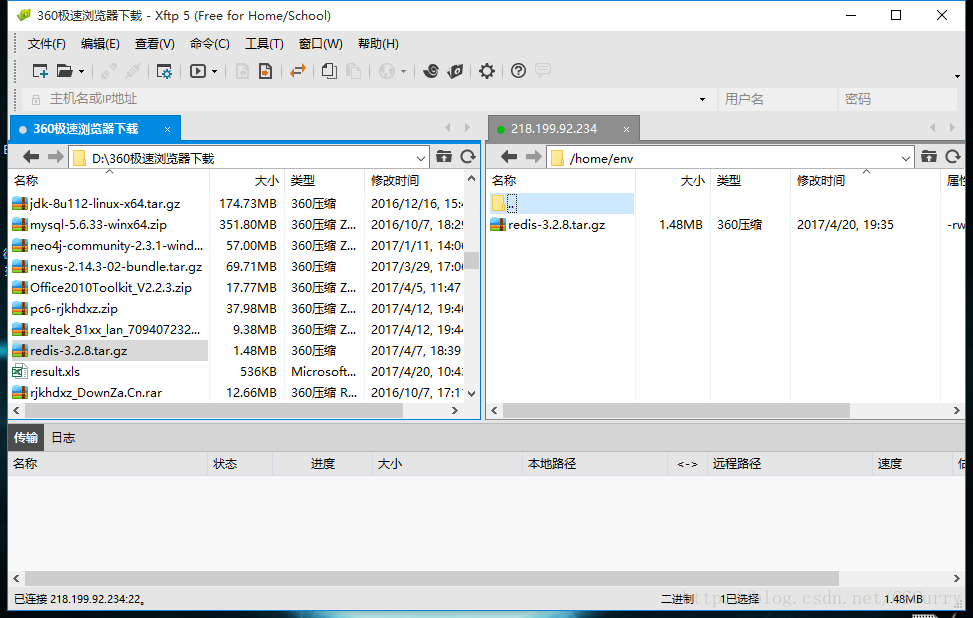Sort remote files by 修改时间 column

pyautogui.click(x=865, y=181)
